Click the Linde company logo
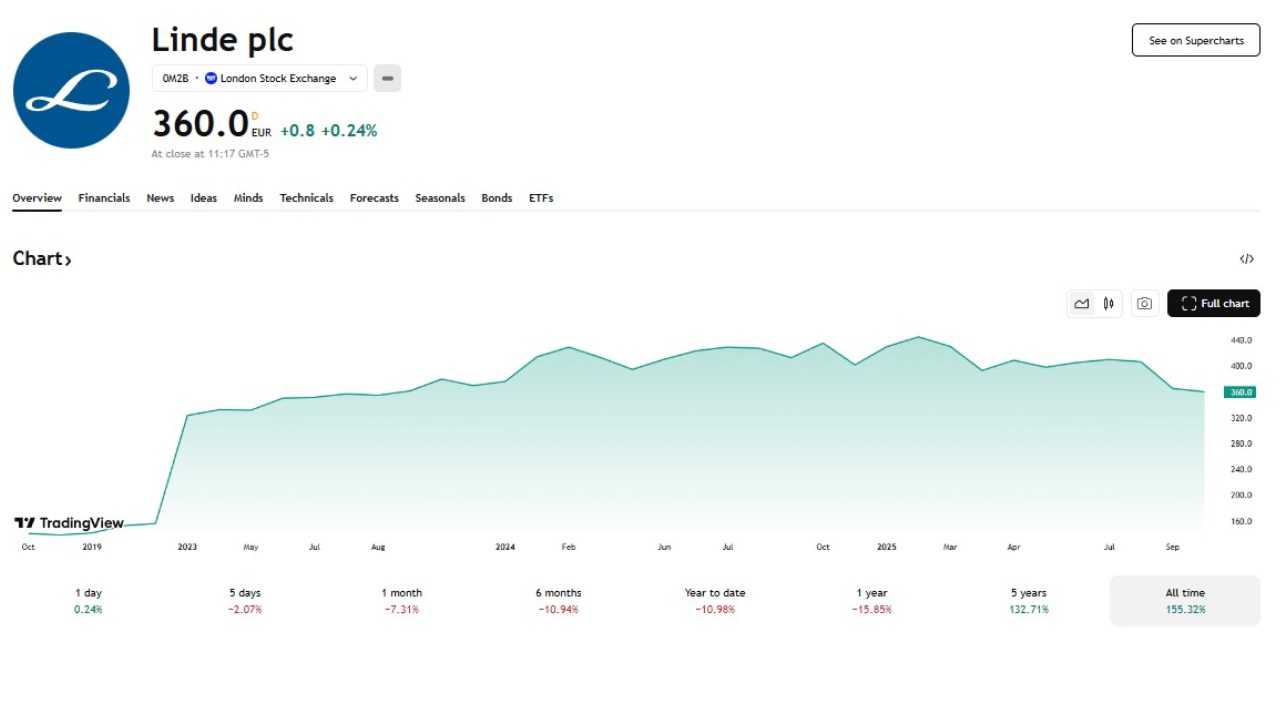Image resolution: width=1280 pixels, height=720 pixels. click(70, 90)
